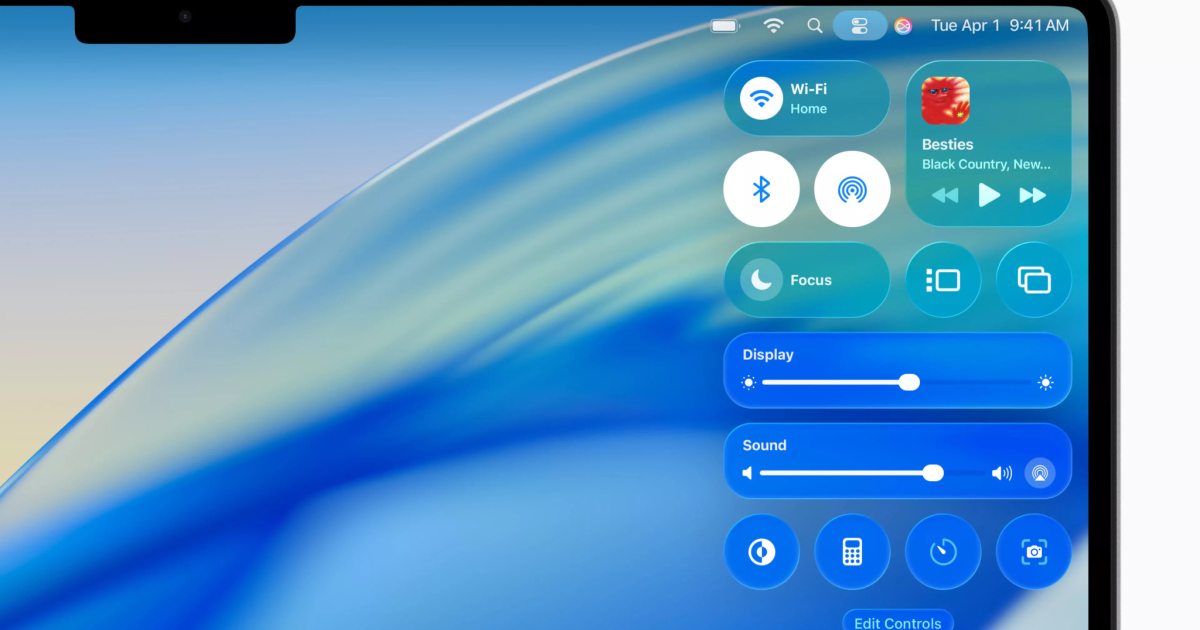Open Stage Manager control

coord(943,280)
